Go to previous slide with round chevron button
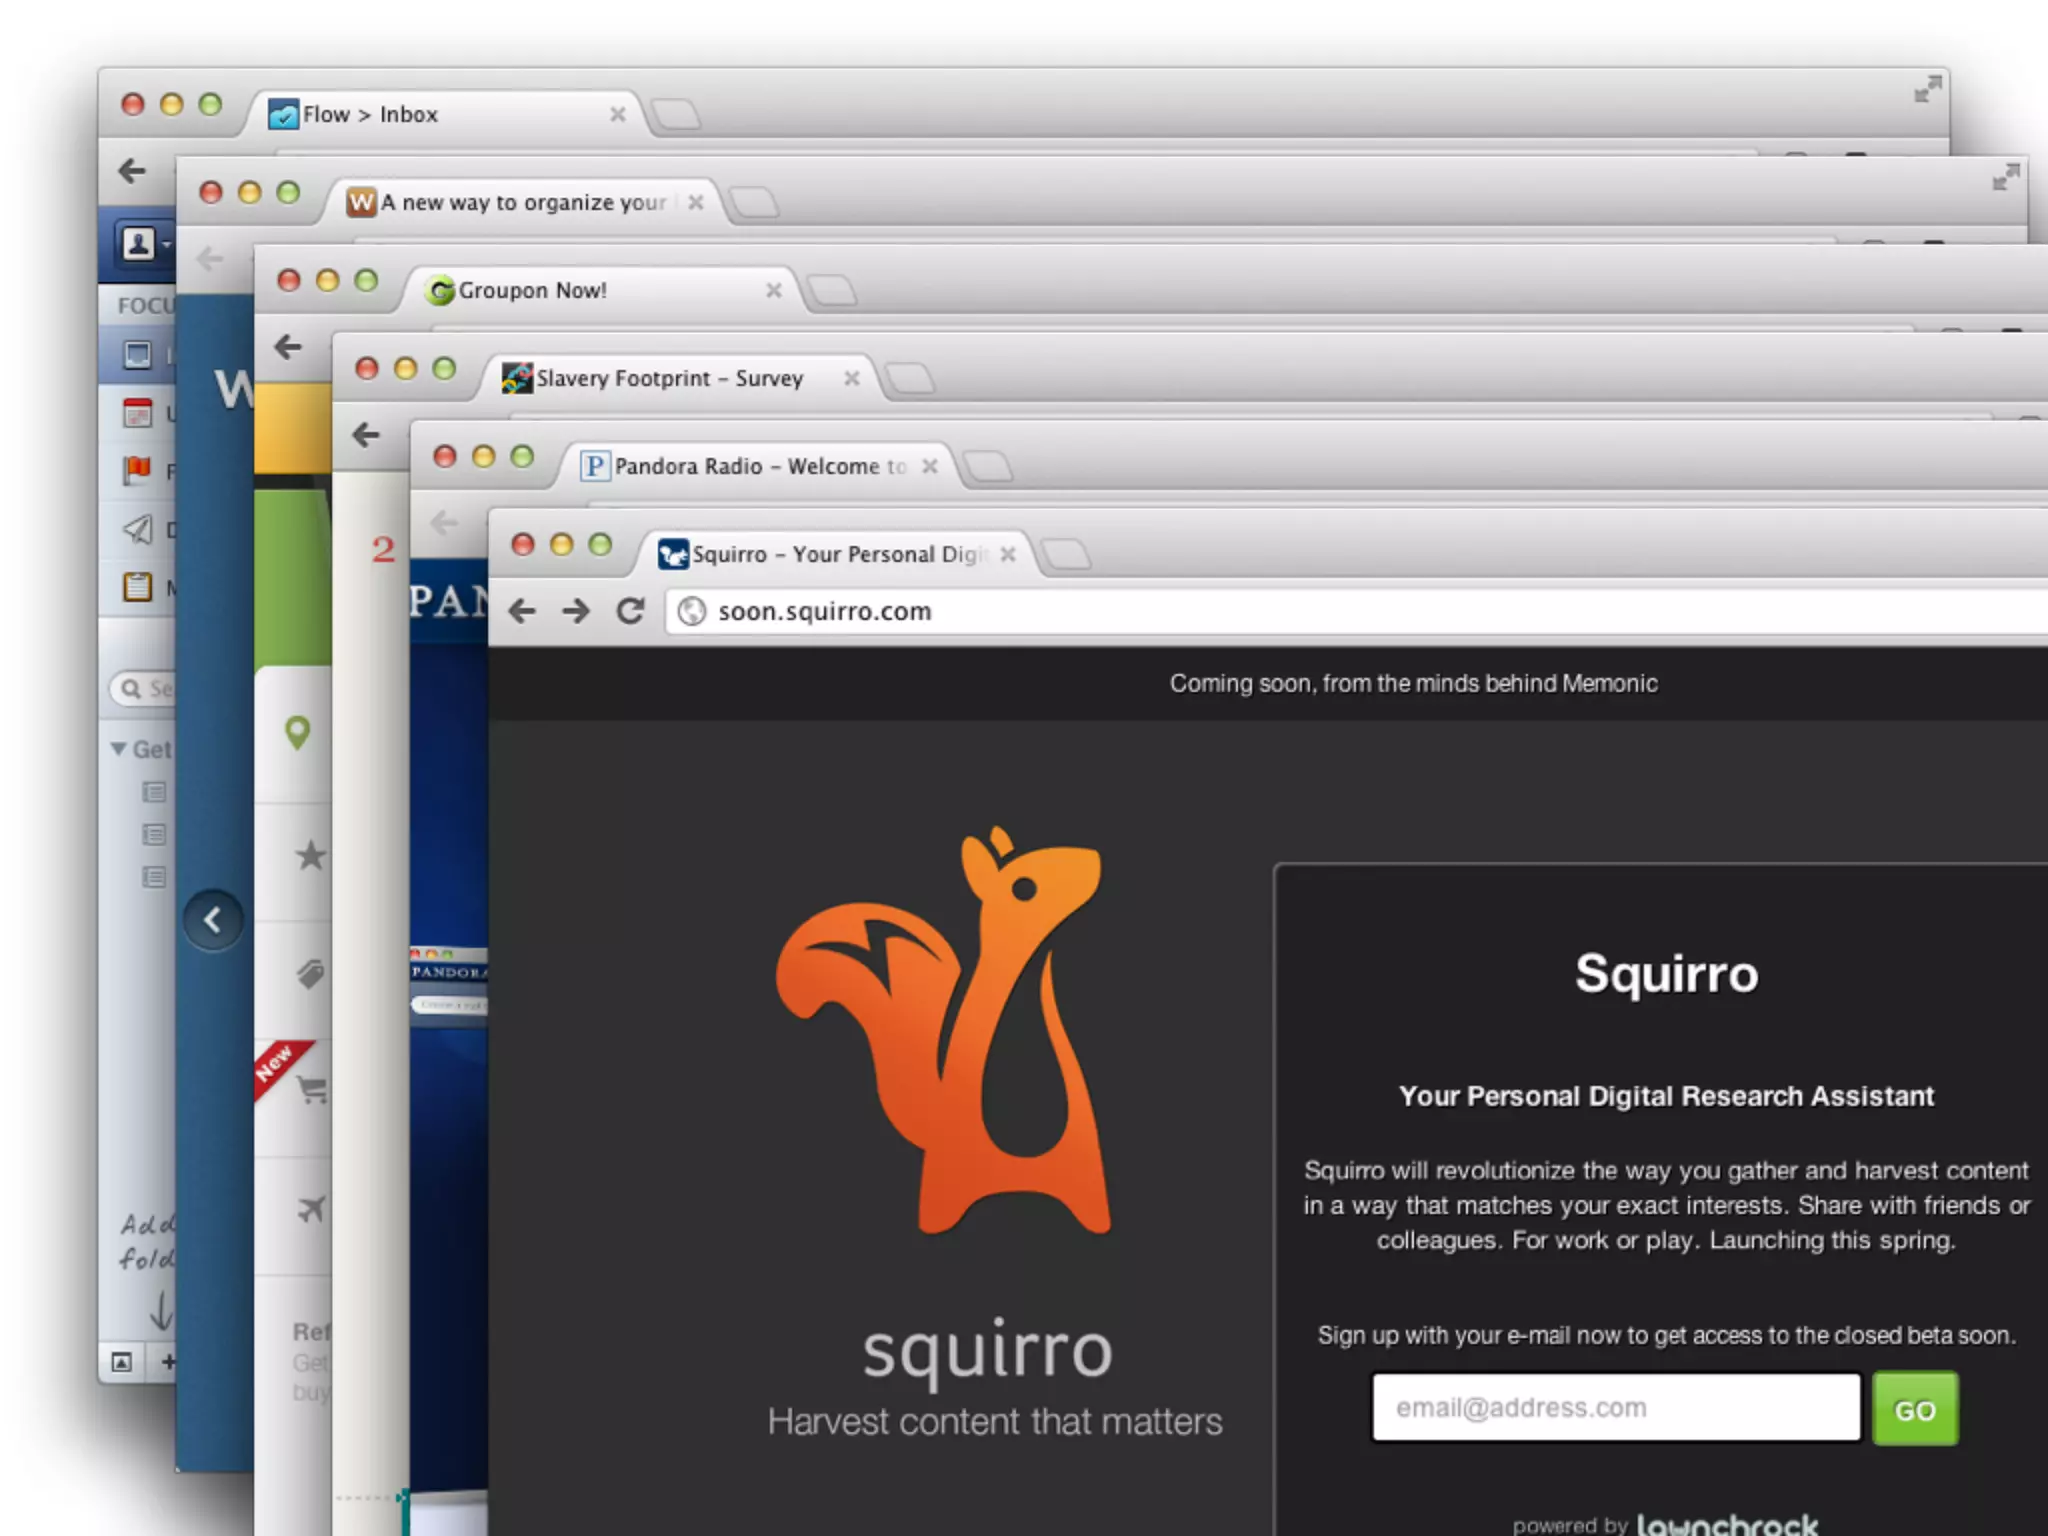 click(213, 920)
